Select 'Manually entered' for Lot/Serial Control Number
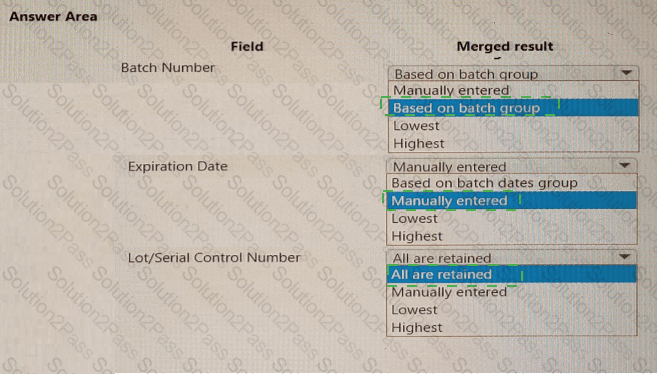This screenshot has height=374, width=657. click(512, 292)
